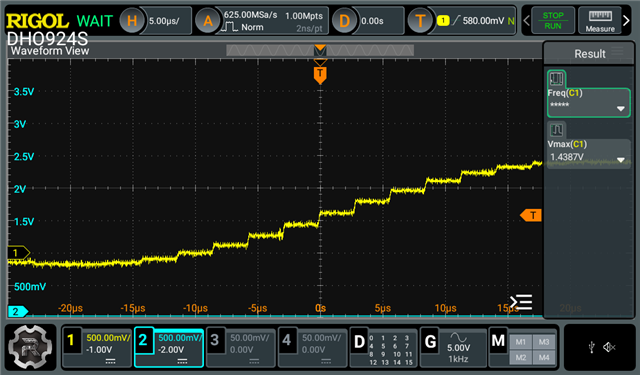Viewport: 640px width, 375px height.
Task: Open the Trigger T settings icon
Action: point(420,20)
